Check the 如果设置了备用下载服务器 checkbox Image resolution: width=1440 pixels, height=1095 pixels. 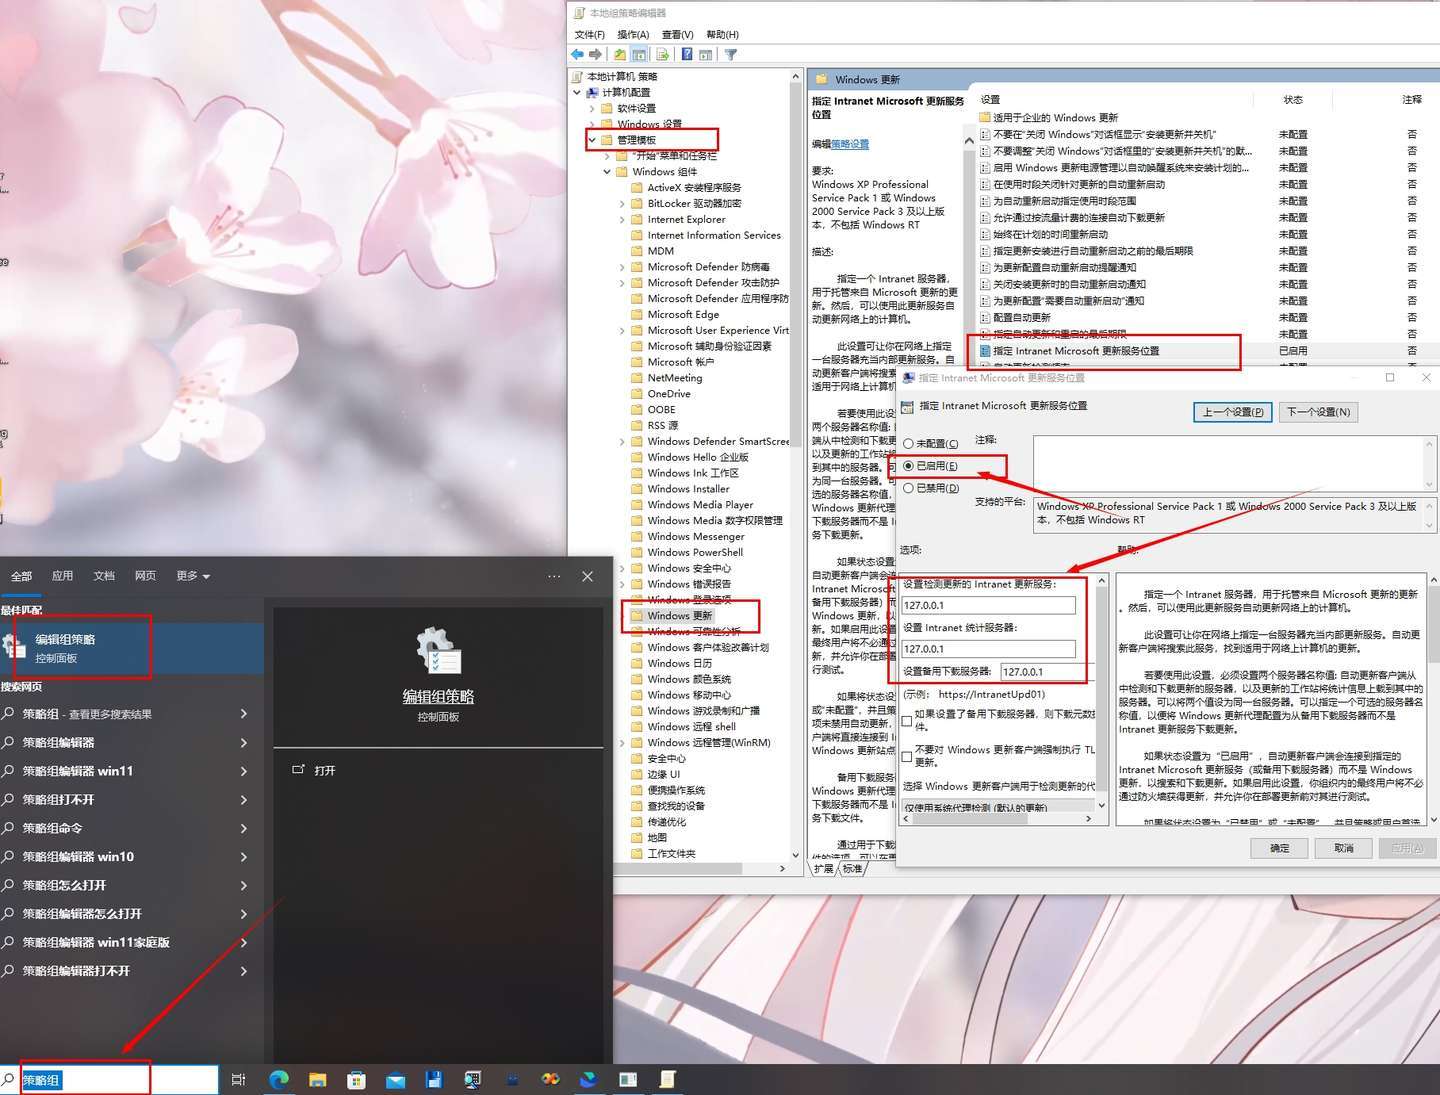tap(907, 721)
